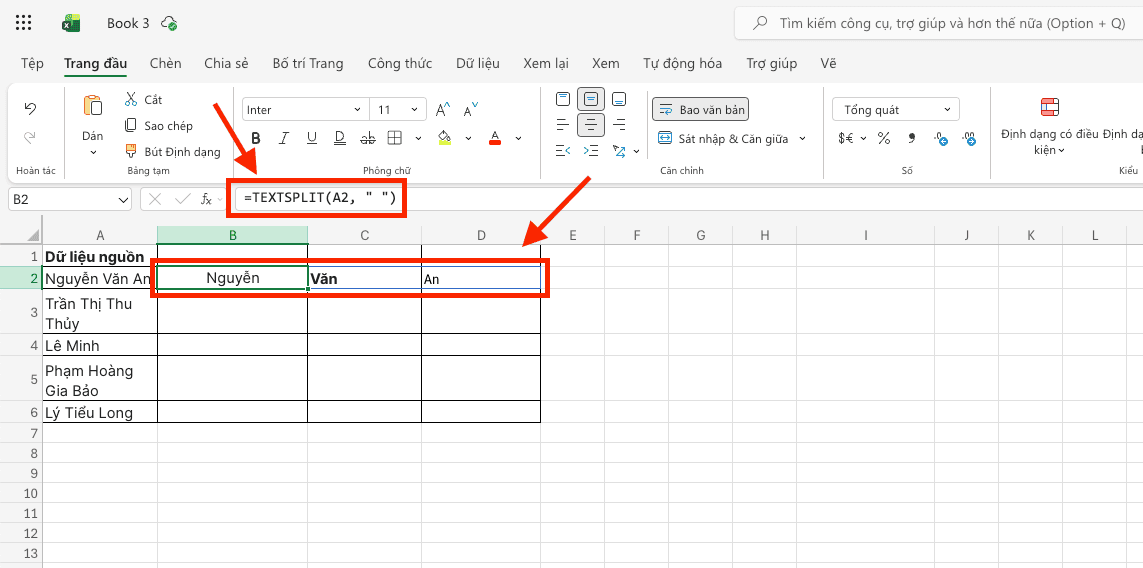1143x568 pixels.
Task: Open the cell borders icon
Action: 394,138
